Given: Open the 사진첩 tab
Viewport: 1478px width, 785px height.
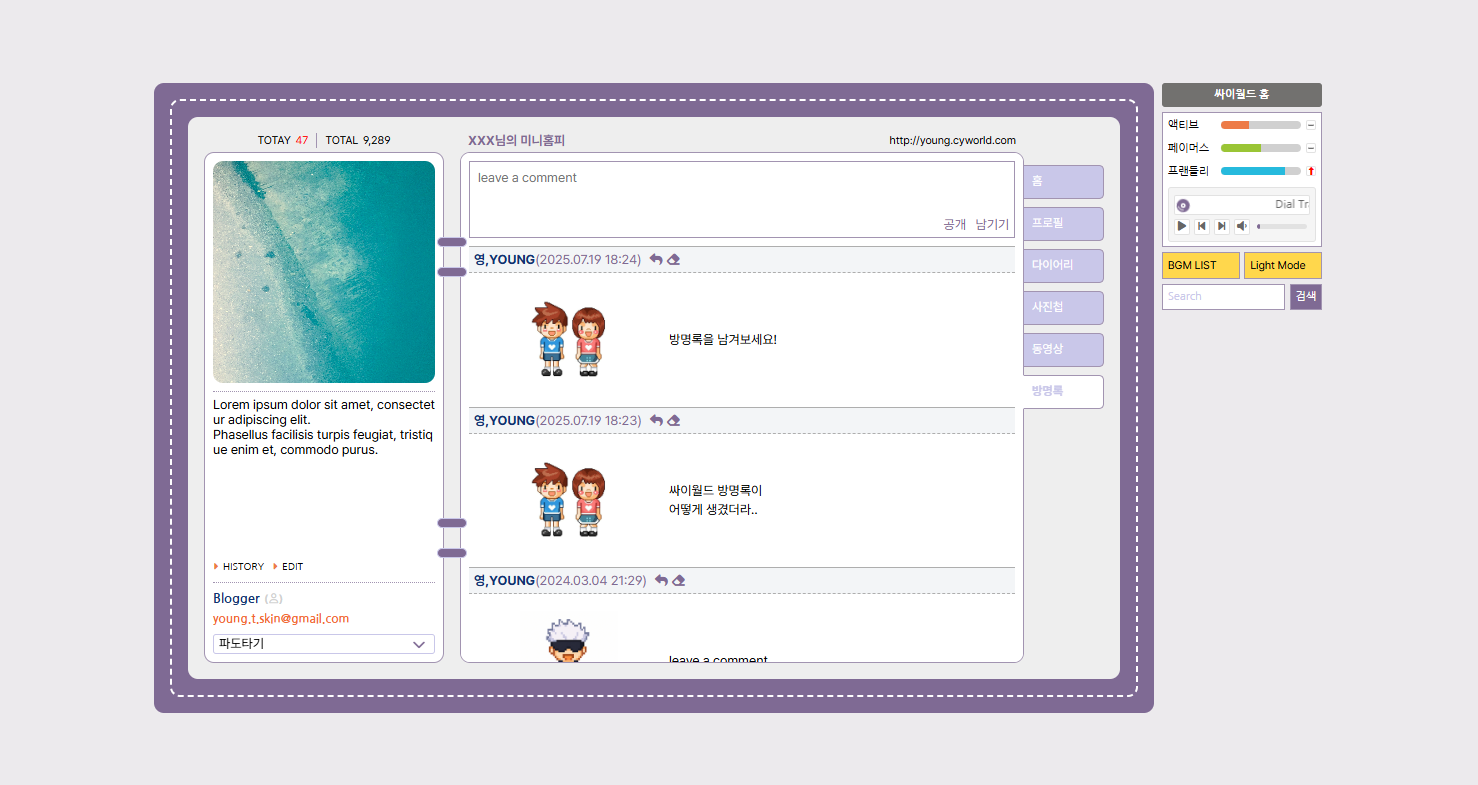Looking at the screenshot, I should pyautogui.click(x=1063, y=308).
